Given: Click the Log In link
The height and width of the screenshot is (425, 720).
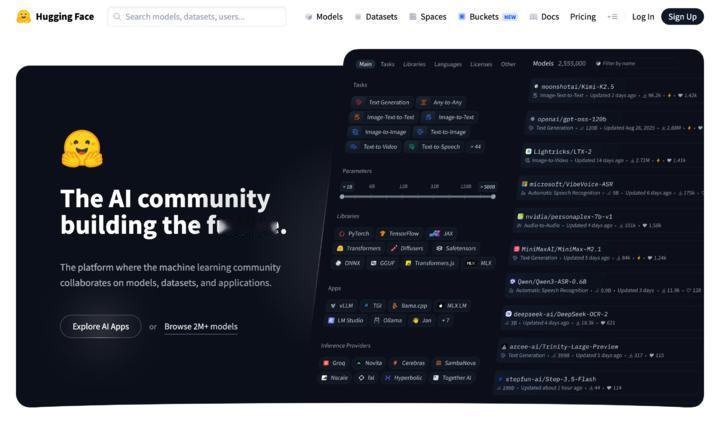Looking at the screenshot, I should click(643, 17).
